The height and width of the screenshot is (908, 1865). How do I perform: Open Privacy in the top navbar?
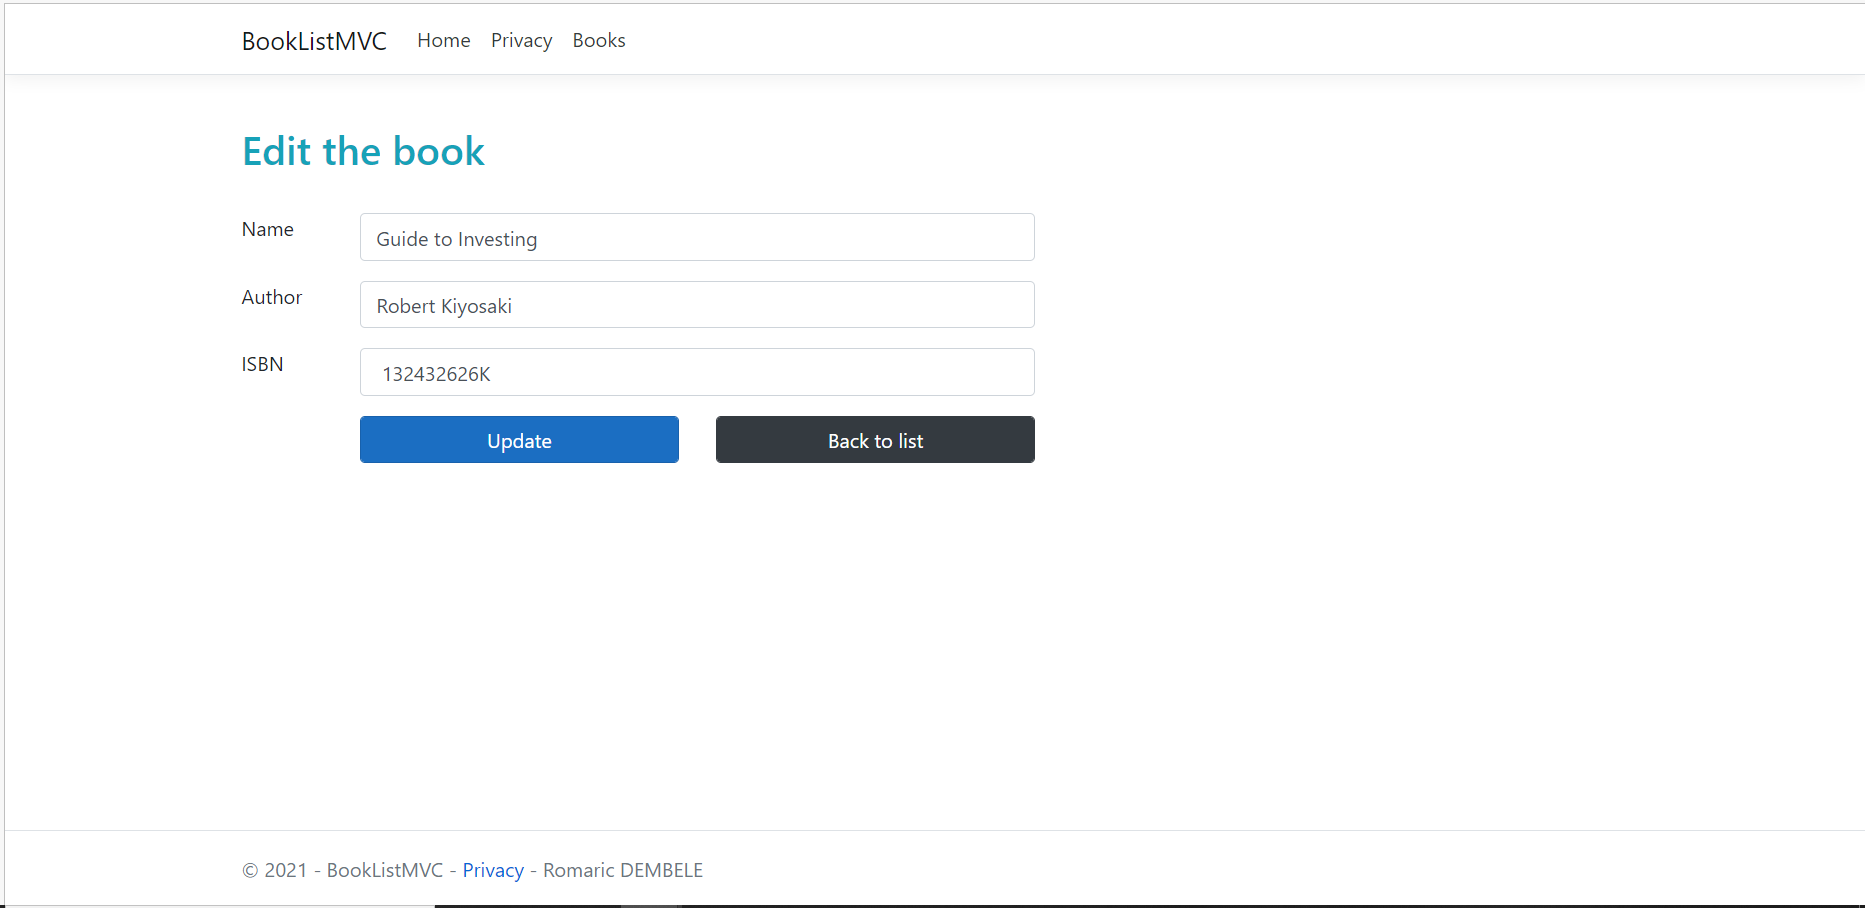tap(521, 40)
